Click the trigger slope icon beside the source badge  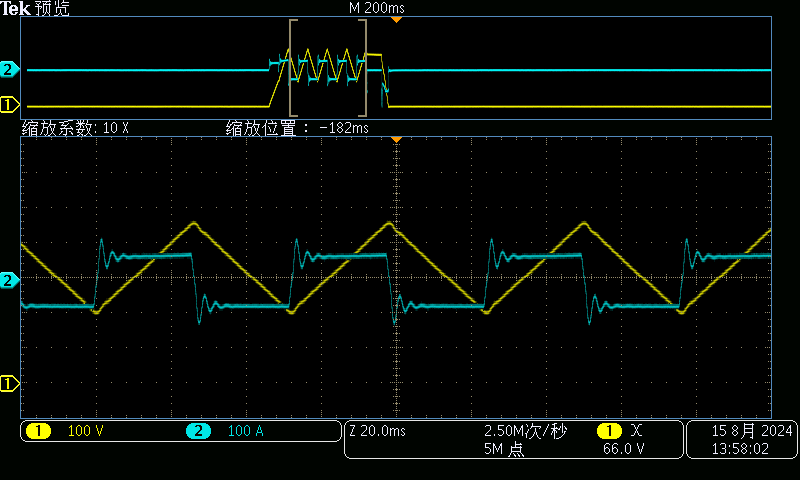(x=636, y=431)
